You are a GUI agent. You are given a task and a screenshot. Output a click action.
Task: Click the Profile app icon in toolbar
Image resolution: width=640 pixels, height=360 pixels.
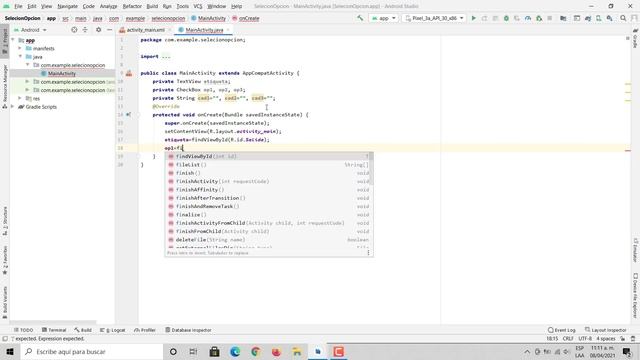point(528,18)
